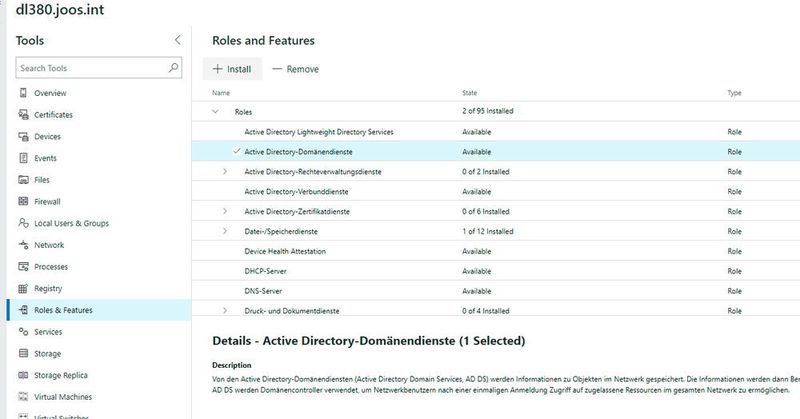This screenshot has width=800, height=419.
Task: Click the '0 of 6 Installed' state
Action: click(x=486, y=211)
